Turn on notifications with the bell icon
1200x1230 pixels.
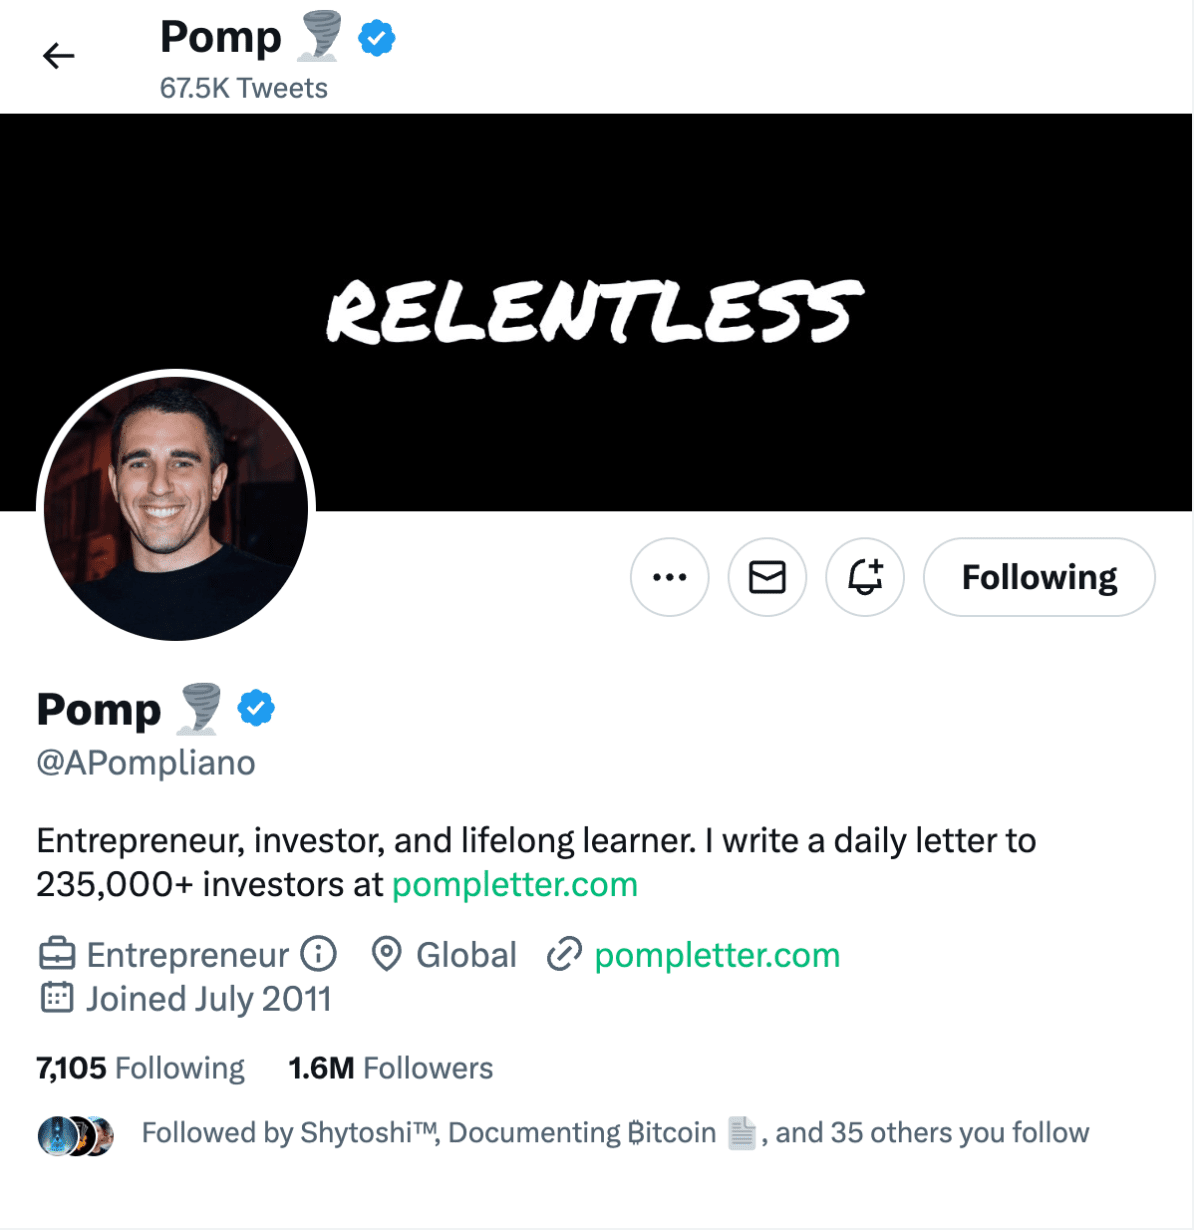[865, 577]
